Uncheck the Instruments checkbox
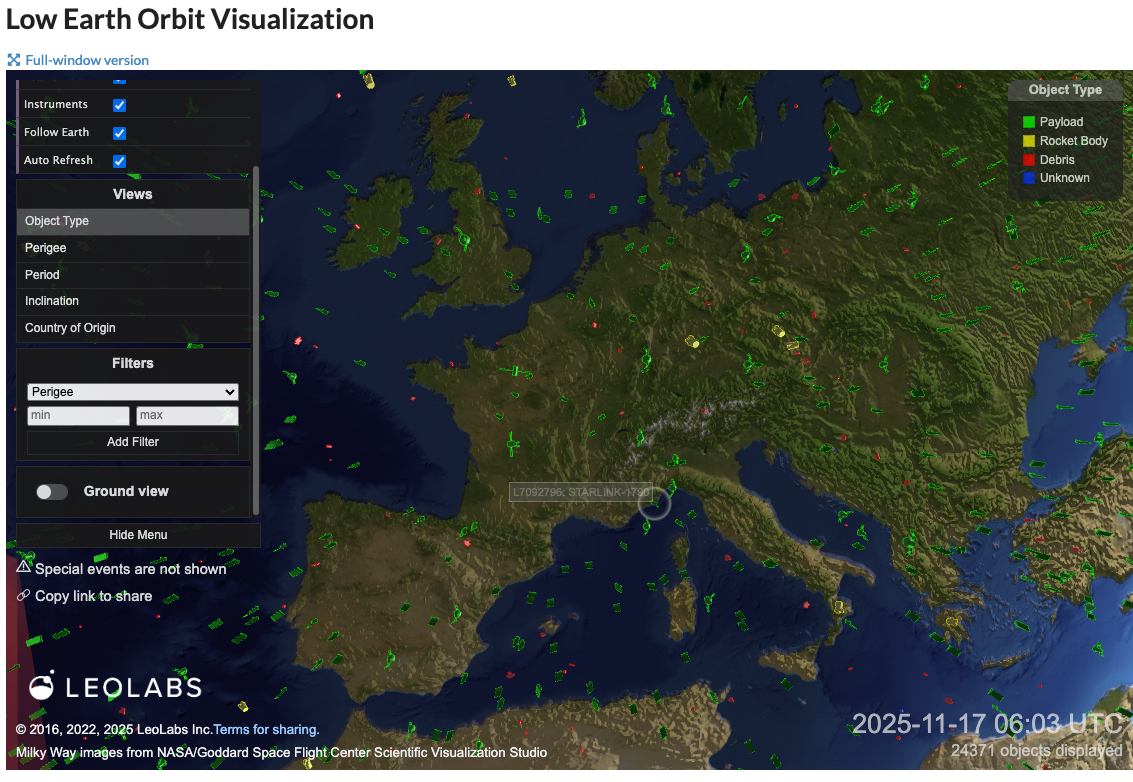This screenshot has width=1133, height=782. coord(119,105)
